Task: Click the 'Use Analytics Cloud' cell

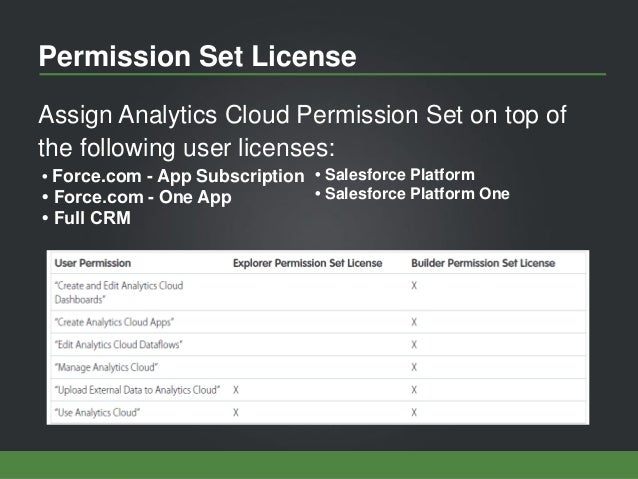Action: [97, 413]
